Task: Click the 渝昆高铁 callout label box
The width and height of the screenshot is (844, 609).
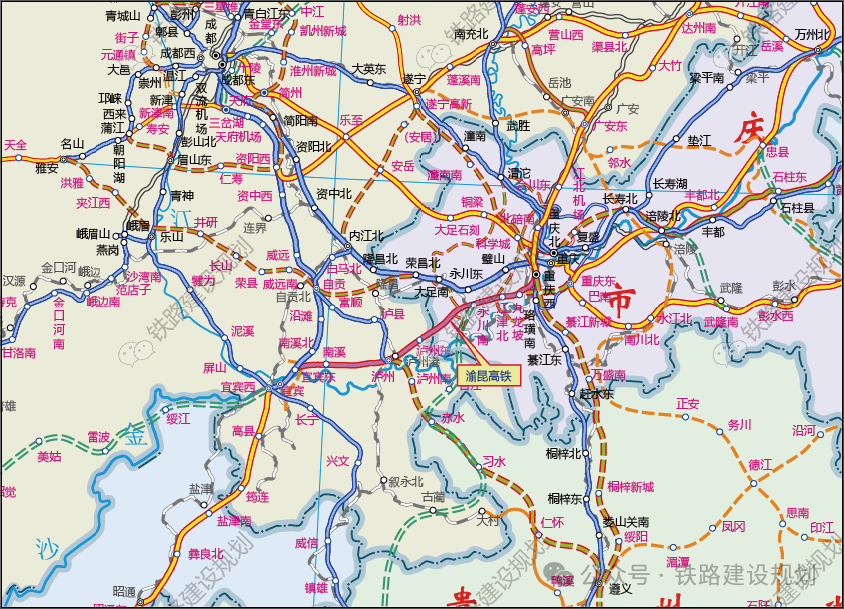Action: click(489, 377)
